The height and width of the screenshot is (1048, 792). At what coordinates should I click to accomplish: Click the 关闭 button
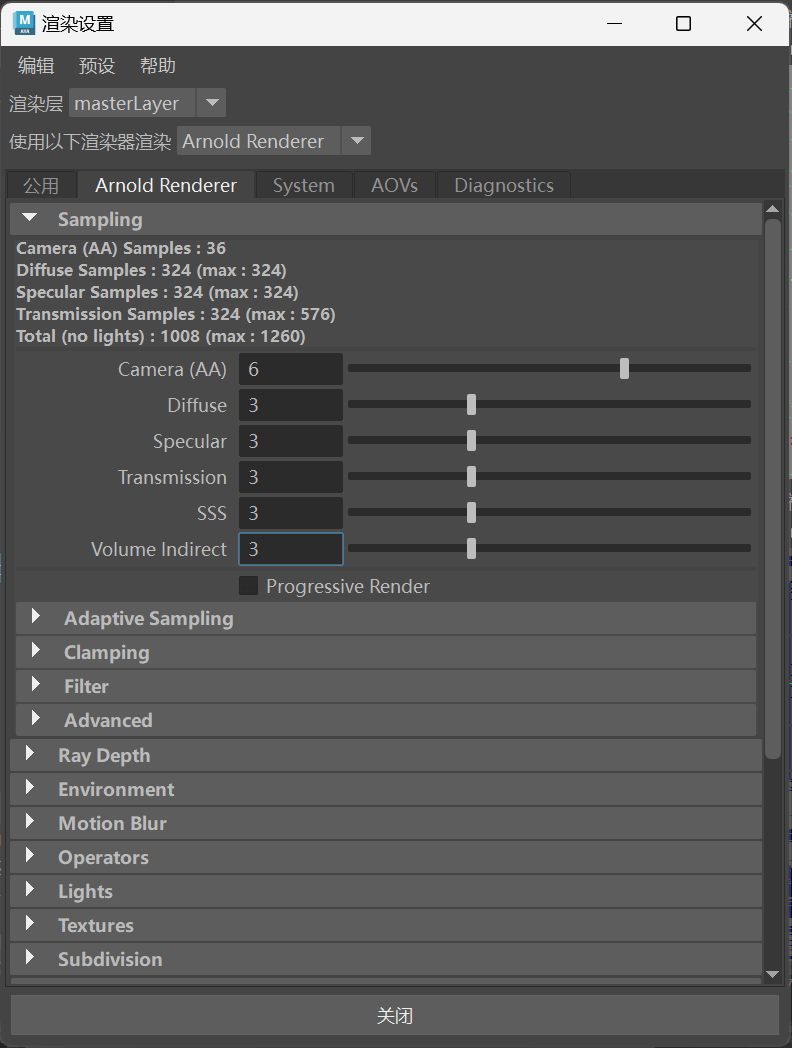click(x=394, y=1016)
